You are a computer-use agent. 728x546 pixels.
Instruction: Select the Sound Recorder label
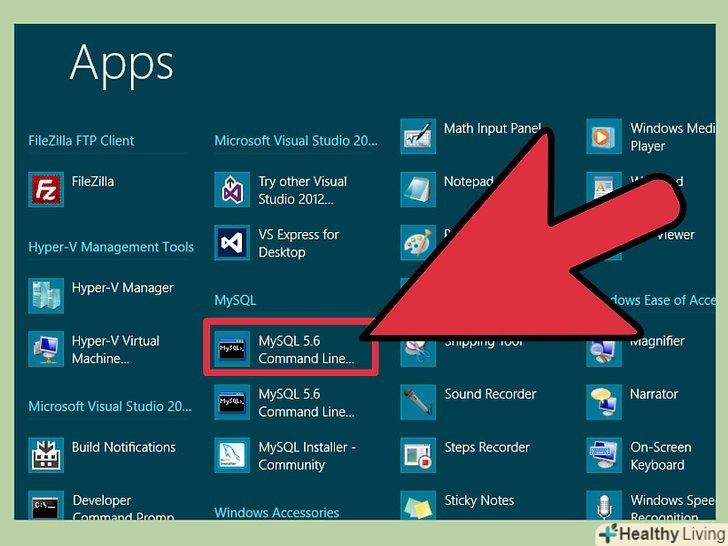coord(490,394)
